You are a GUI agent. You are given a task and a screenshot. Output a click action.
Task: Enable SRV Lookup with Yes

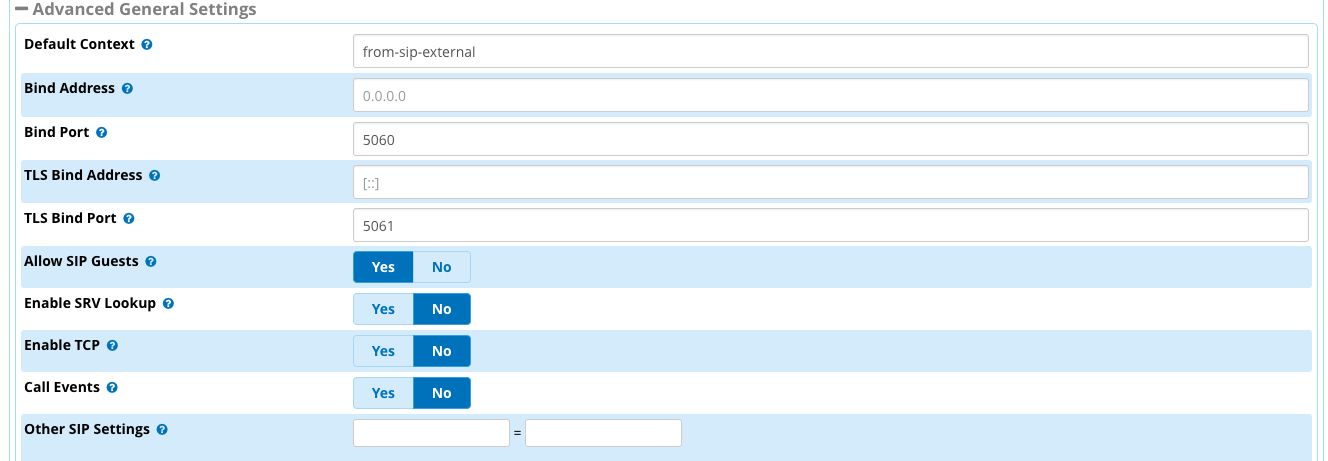(x=383, y=309)
